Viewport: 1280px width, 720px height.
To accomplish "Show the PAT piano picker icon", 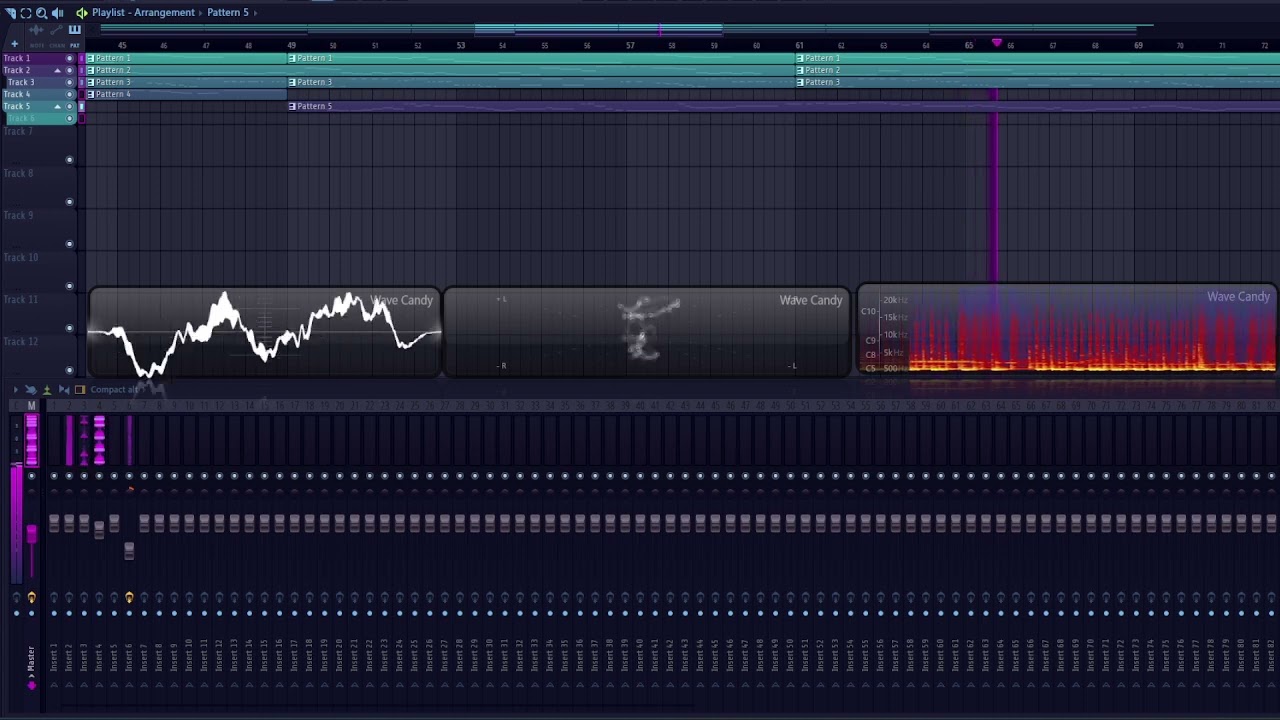I will 74,30.
